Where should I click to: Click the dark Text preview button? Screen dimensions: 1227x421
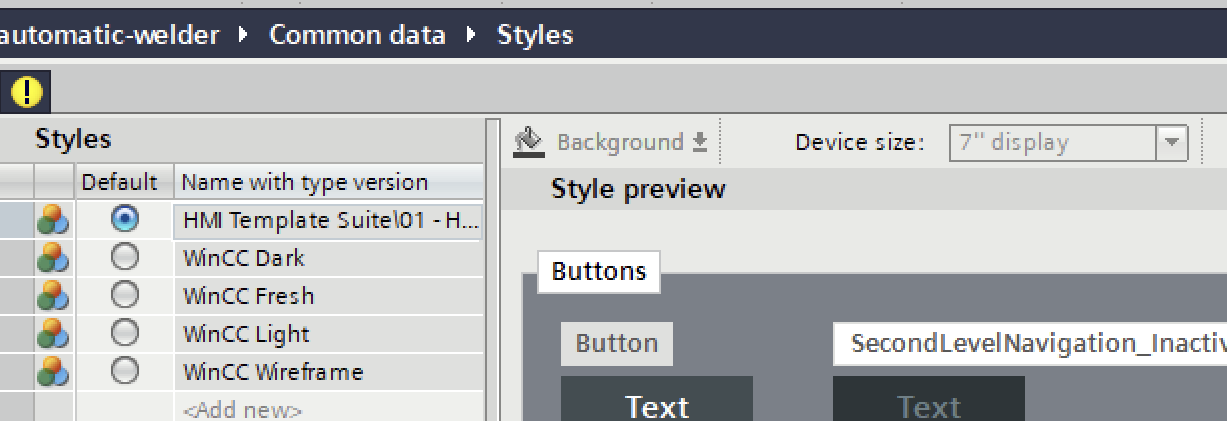(x=657, y=402)
